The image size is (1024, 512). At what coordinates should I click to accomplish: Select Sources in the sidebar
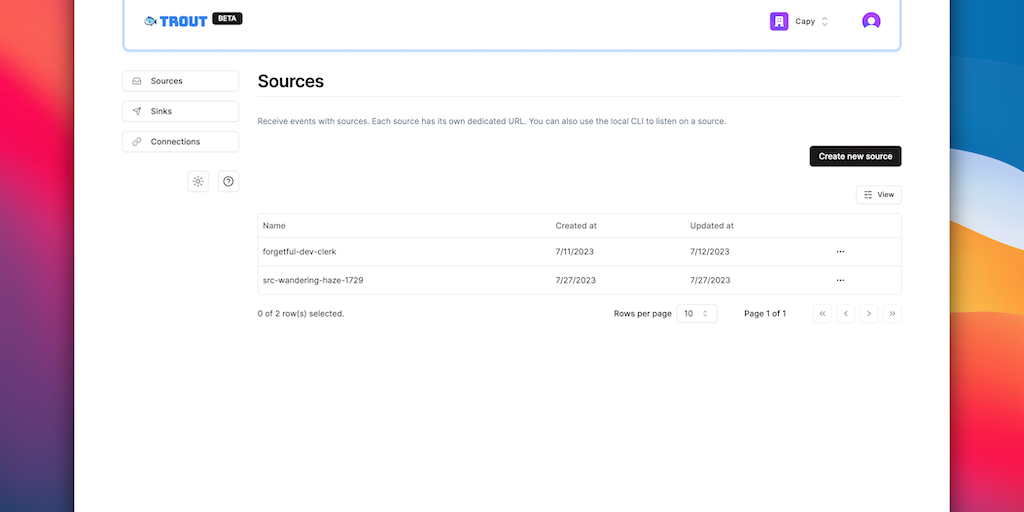[181, 81]
